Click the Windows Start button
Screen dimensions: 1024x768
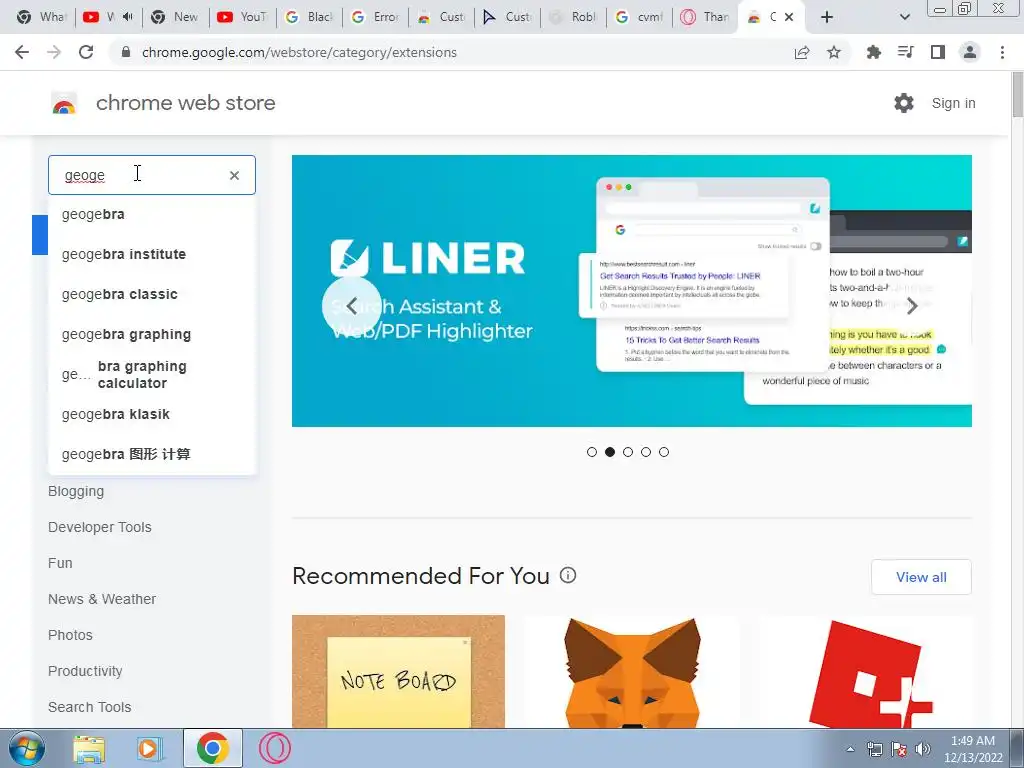pos(26,748)
